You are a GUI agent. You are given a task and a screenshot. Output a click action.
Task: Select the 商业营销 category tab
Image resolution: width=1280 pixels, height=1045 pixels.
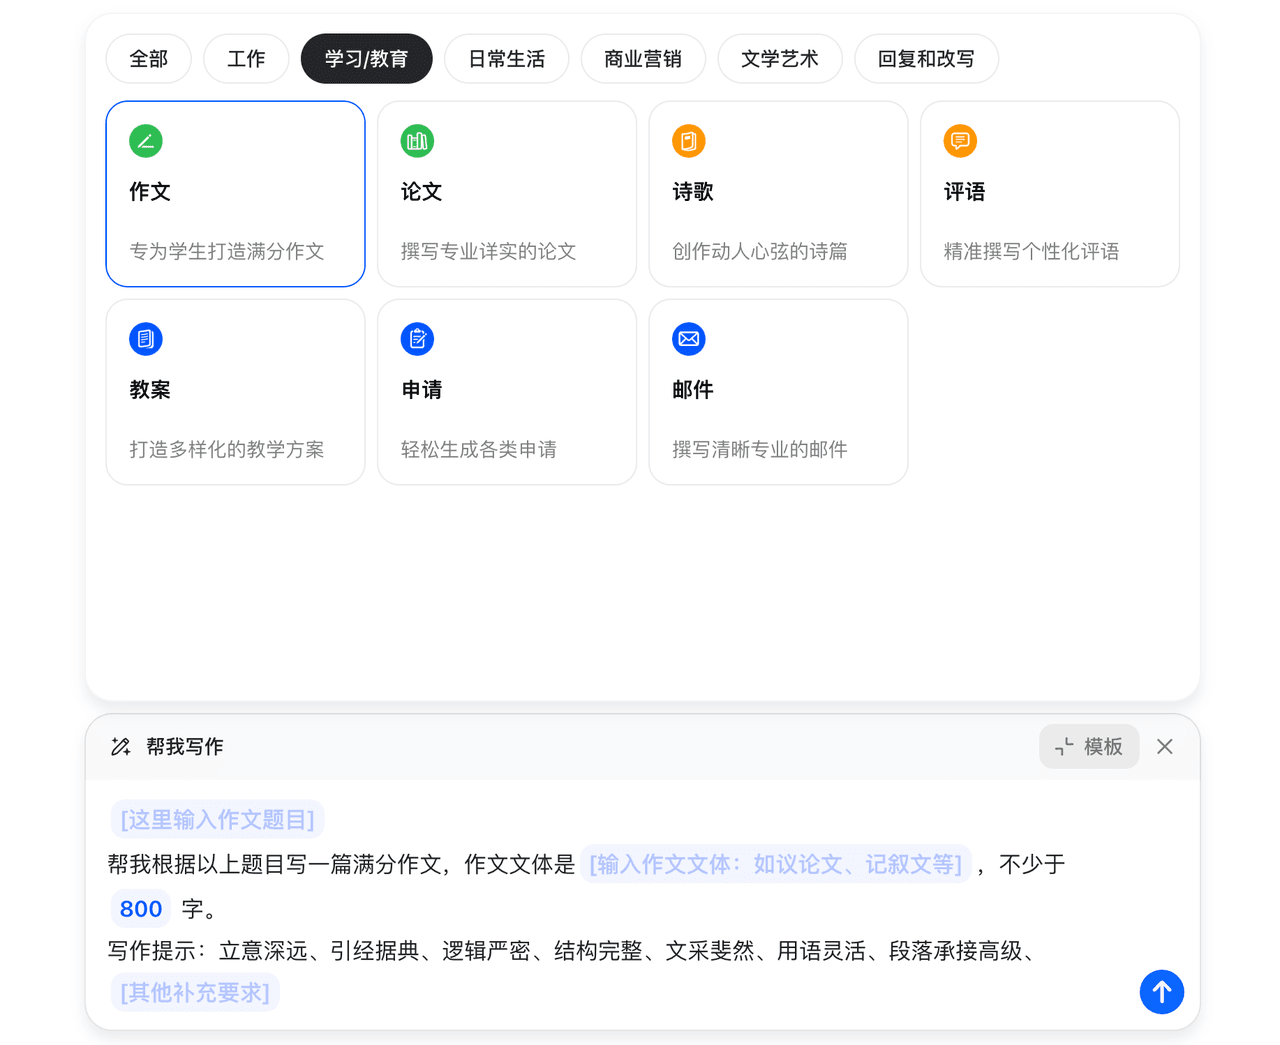click(643, 59)
